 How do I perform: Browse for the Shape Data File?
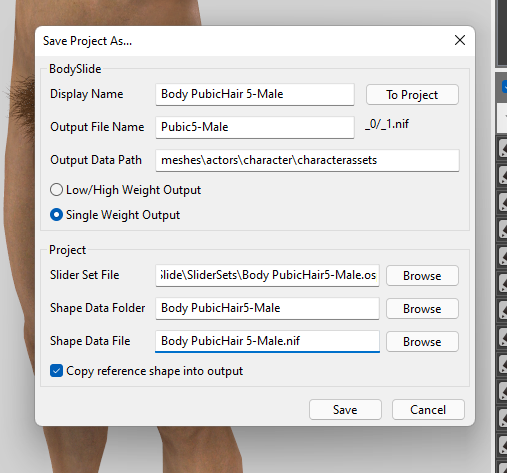(422, 342)
